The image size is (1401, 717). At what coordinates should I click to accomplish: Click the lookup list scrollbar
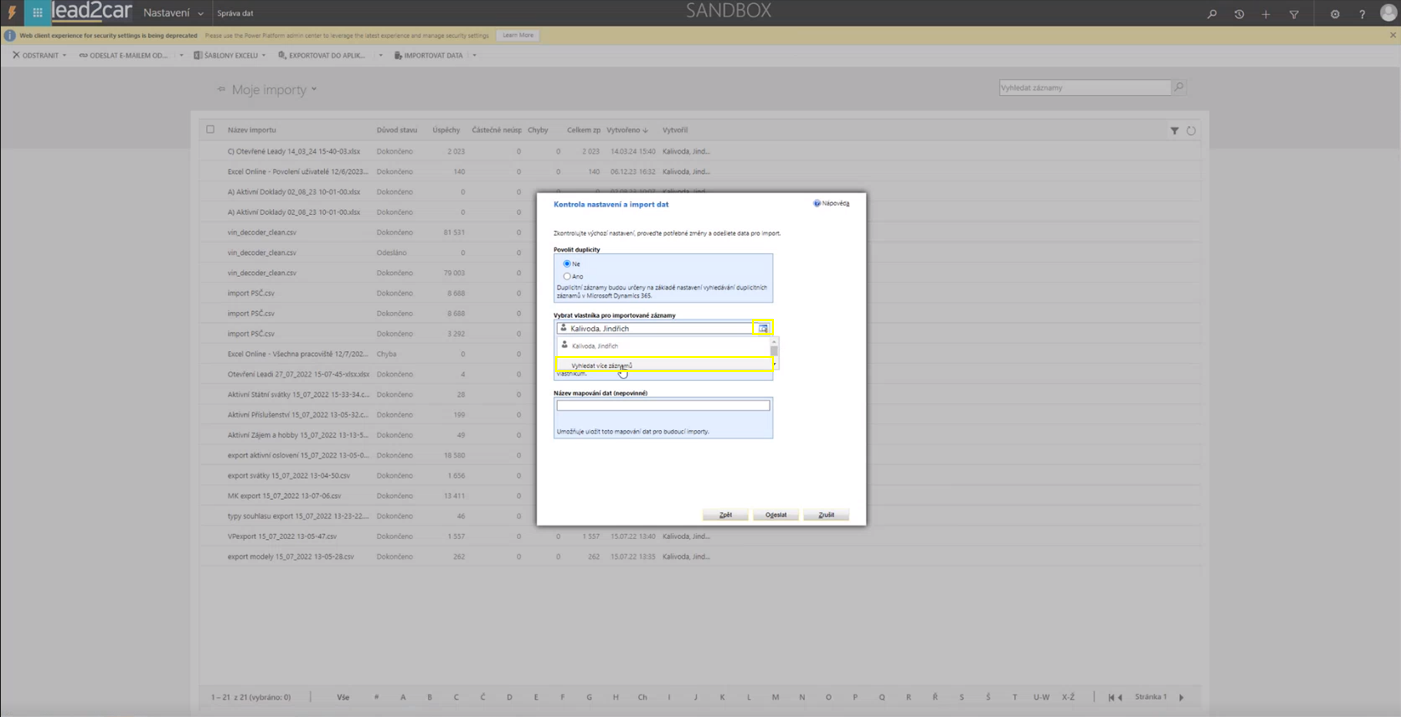(774, 352)
